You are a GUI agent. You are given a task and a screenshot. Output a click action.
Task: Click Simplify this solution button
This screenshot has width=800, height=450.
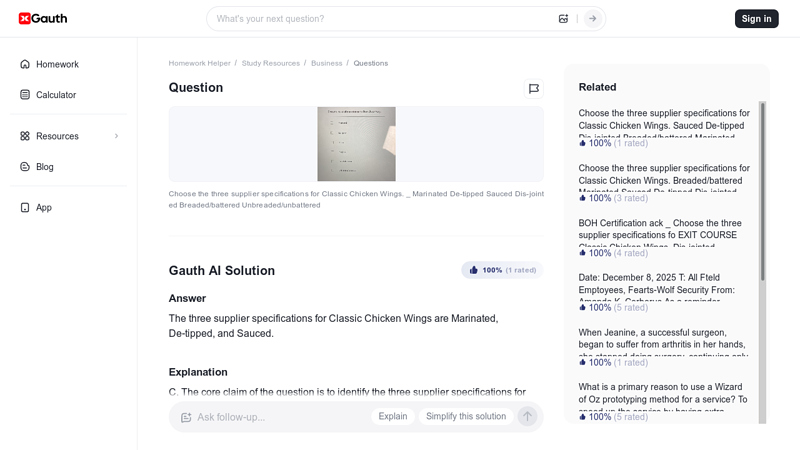coord(466,416)
